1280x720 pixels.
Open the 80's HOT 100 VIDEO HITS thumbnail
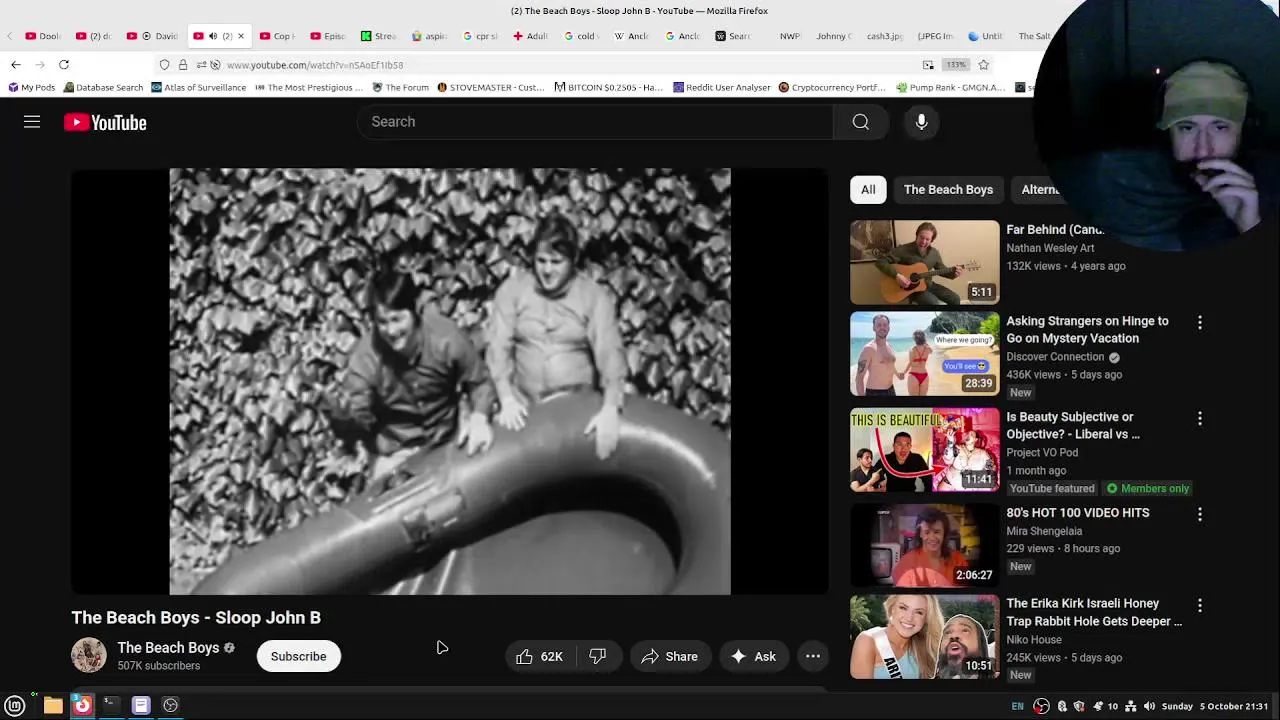(924, 545)
